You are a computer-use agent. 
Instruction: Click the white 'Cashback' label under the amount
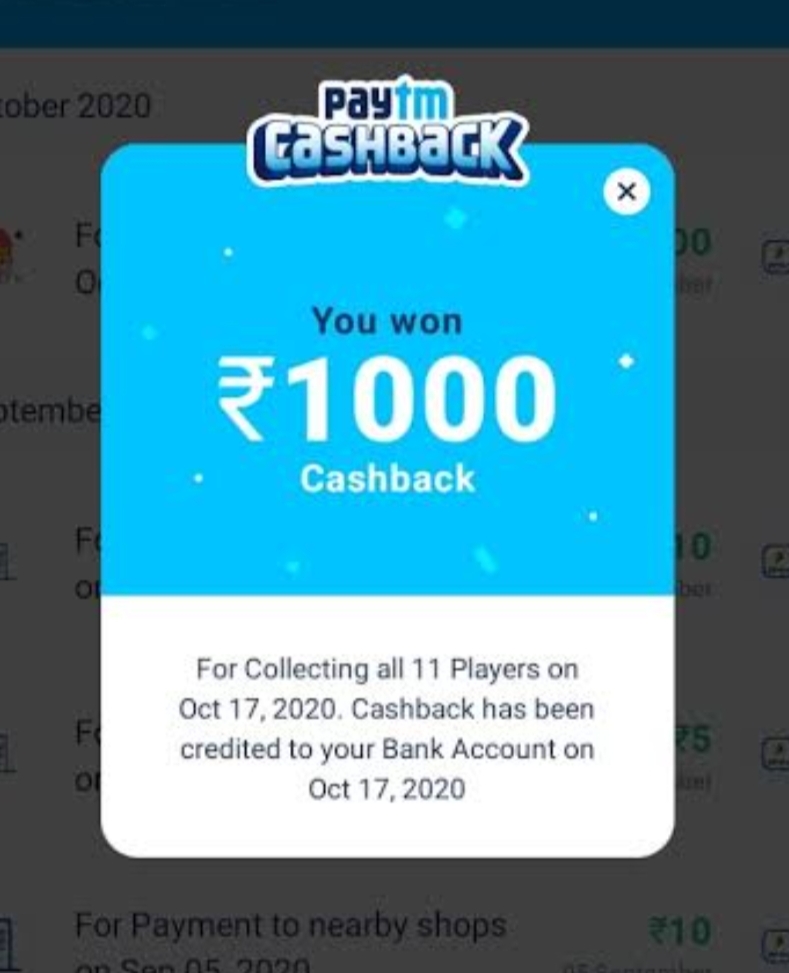(387, 479)
